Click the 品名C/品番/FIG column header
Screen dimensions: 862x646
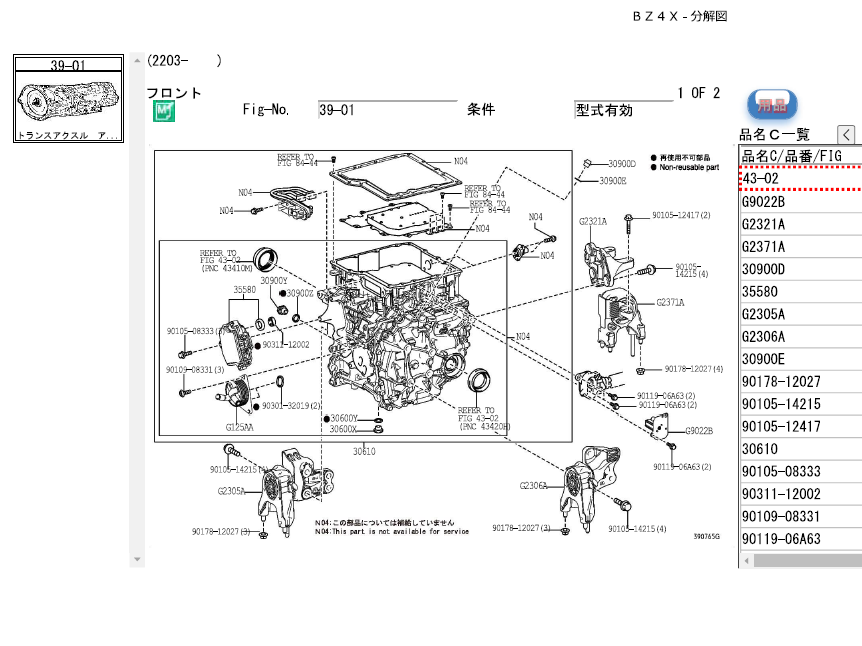[x=801, y=156]
